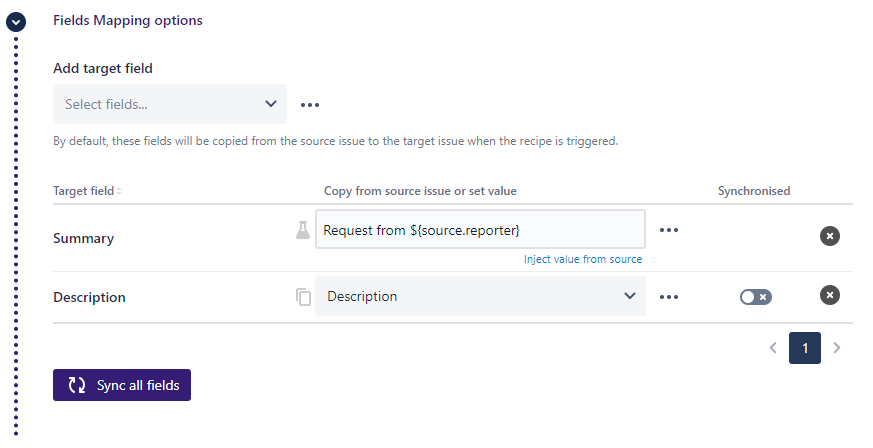Expand the Description source field dropdown
The height and width of the screenshot is (448, 873).
click(480, 296)
